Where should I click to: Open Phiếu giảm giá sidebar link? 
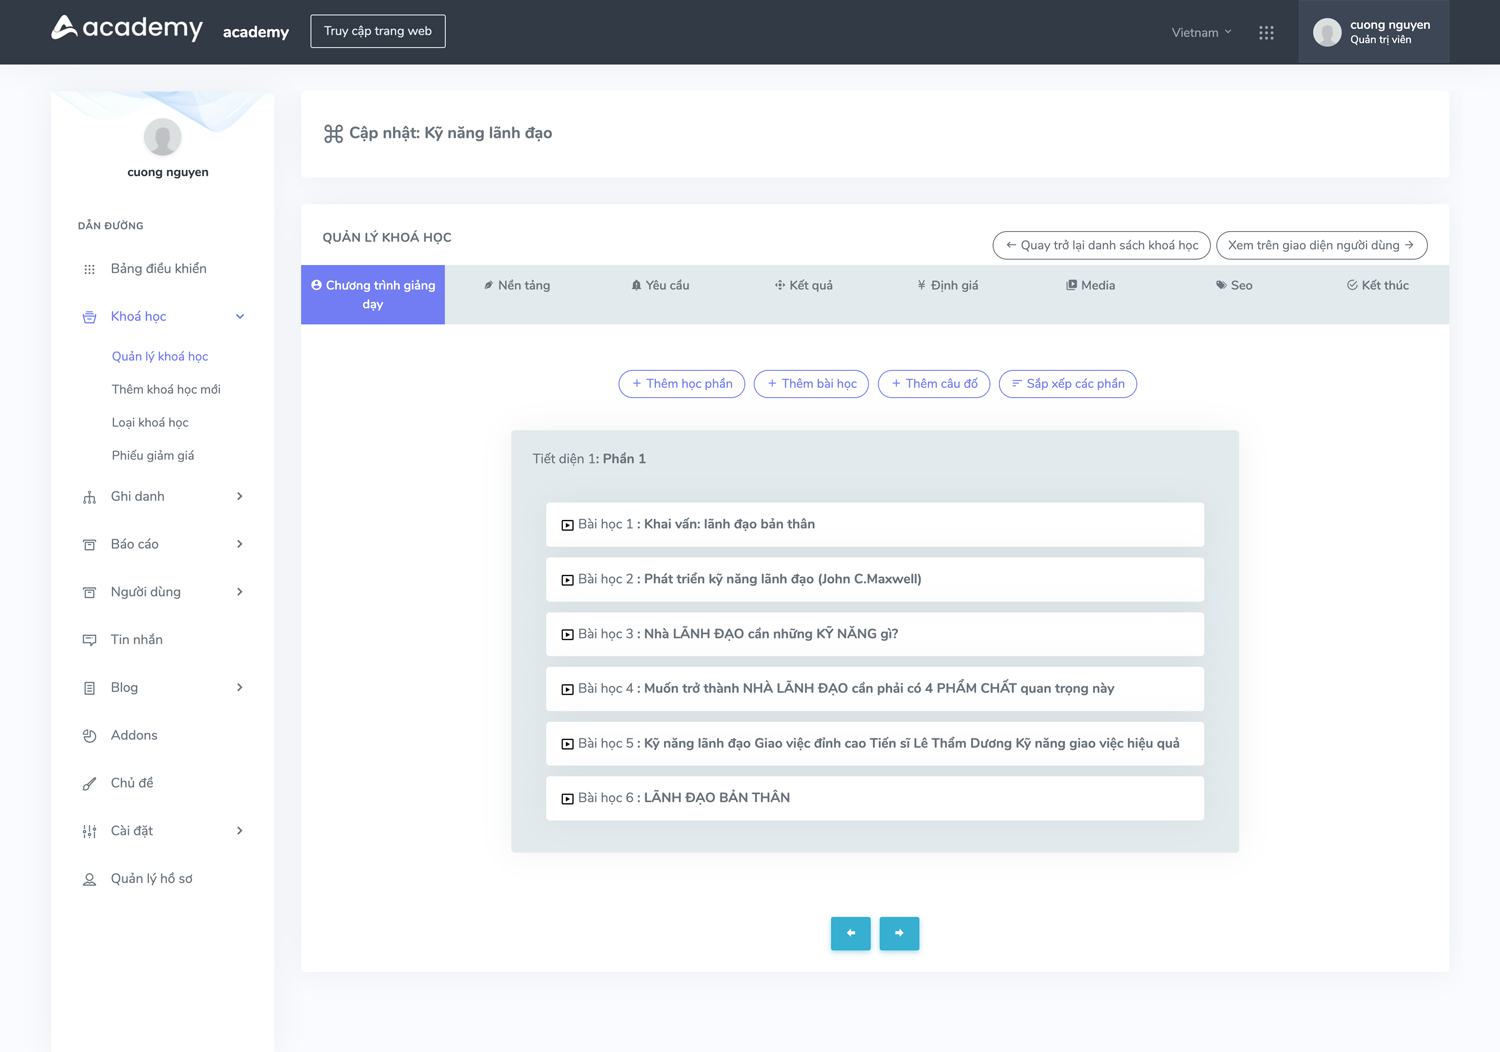point(153,456)
